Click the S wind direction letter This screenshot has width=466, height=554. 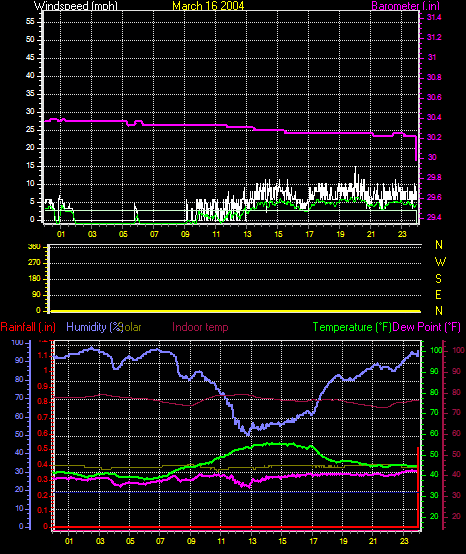click(x=438, y=278)
